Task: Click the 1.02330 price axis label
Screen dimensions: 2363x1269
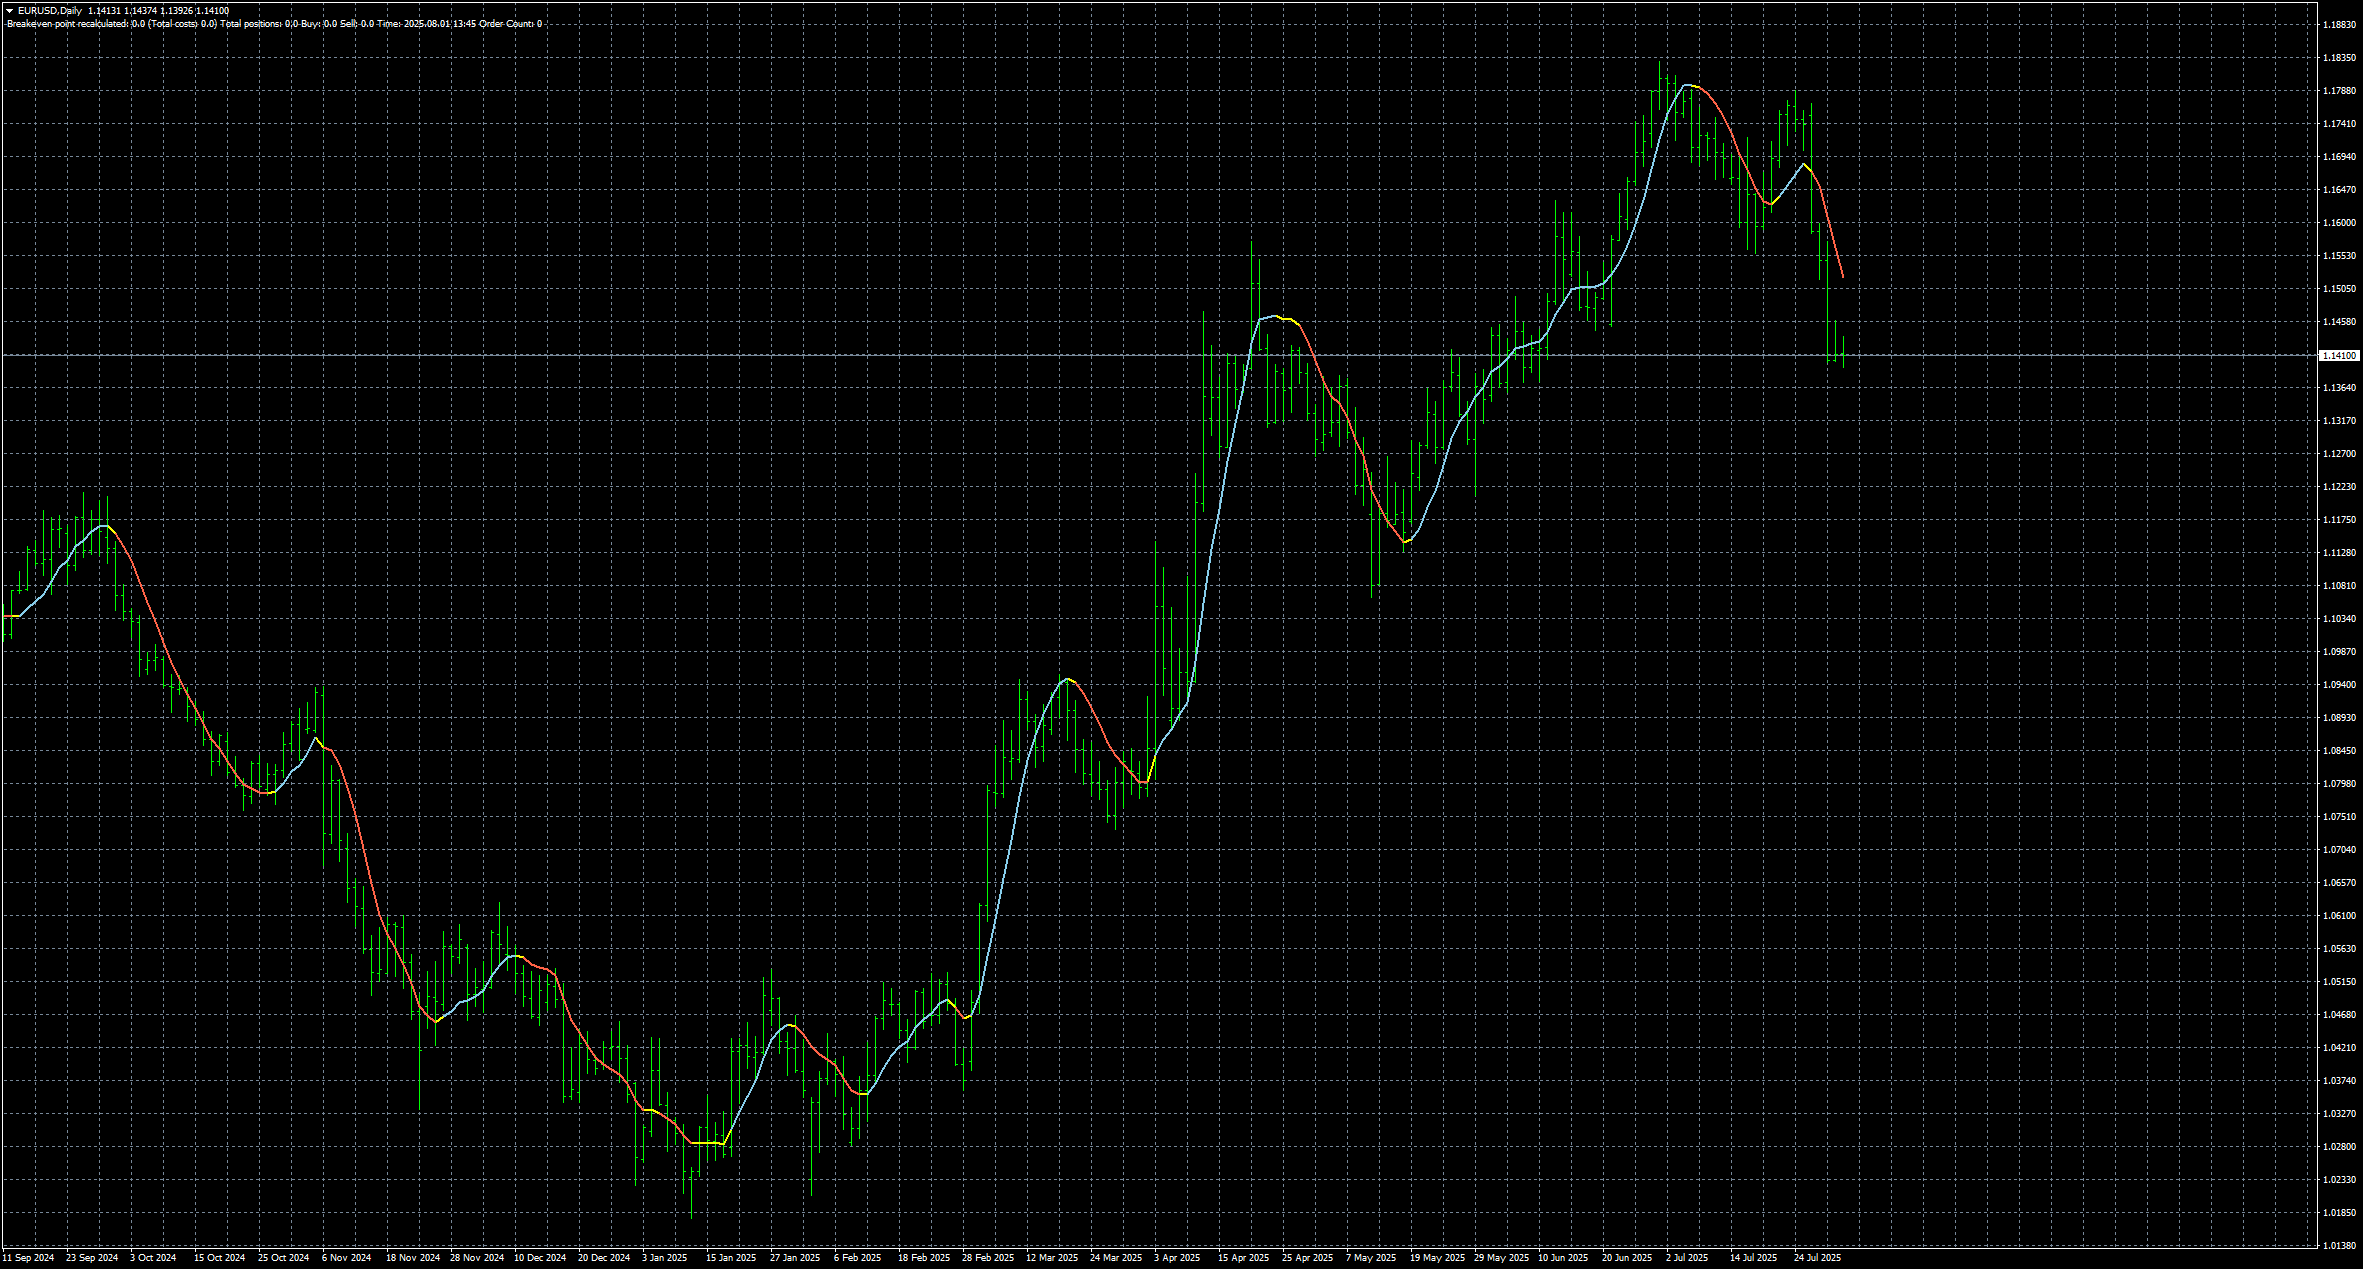Action: click(2339, 1180)
